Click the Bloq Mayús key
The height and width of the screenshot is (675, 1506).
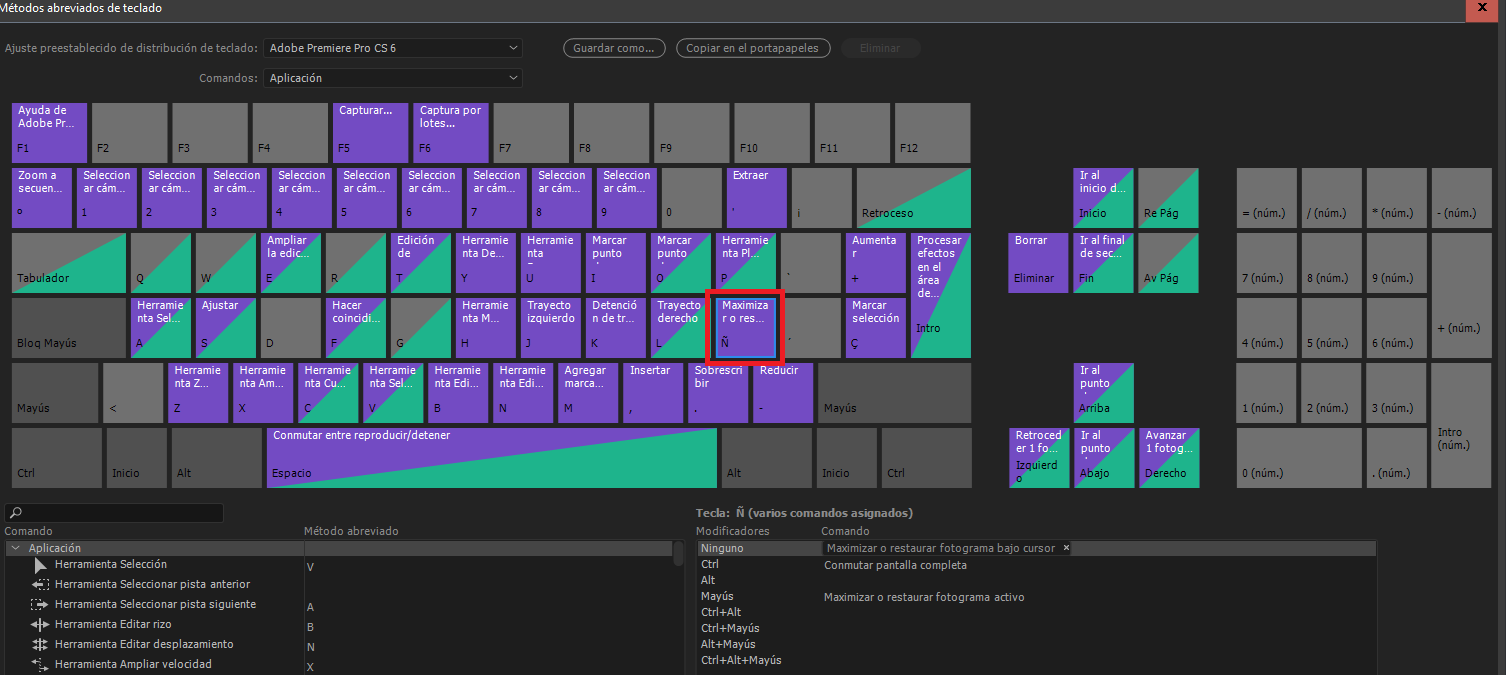(x=69, y=327)
